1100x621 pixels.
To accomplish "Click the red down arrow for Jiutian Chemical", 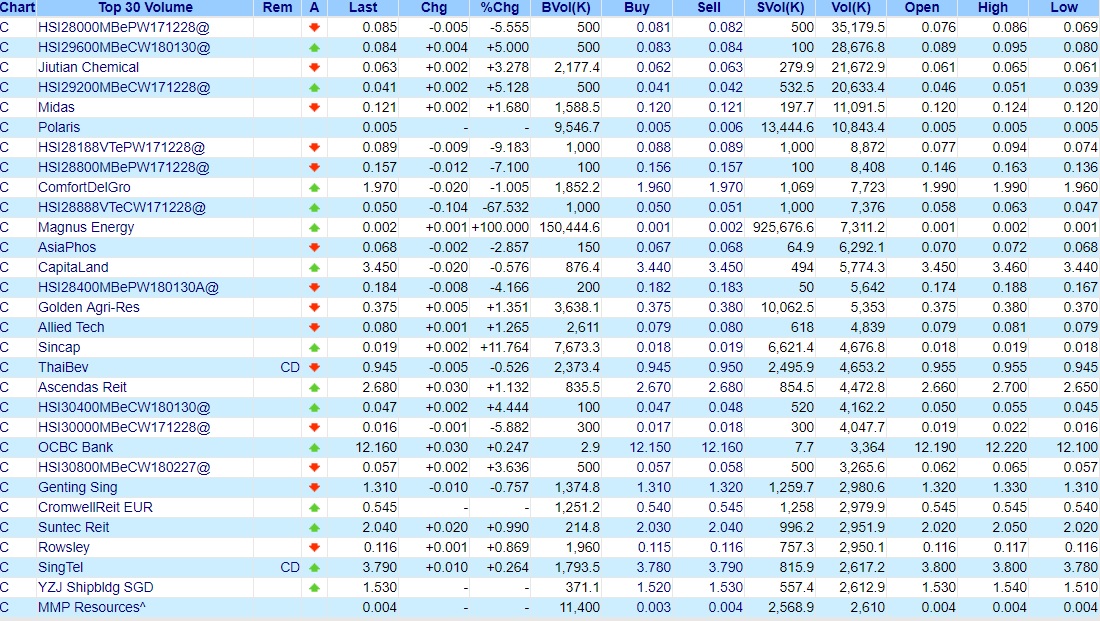I will pos(314,67).
